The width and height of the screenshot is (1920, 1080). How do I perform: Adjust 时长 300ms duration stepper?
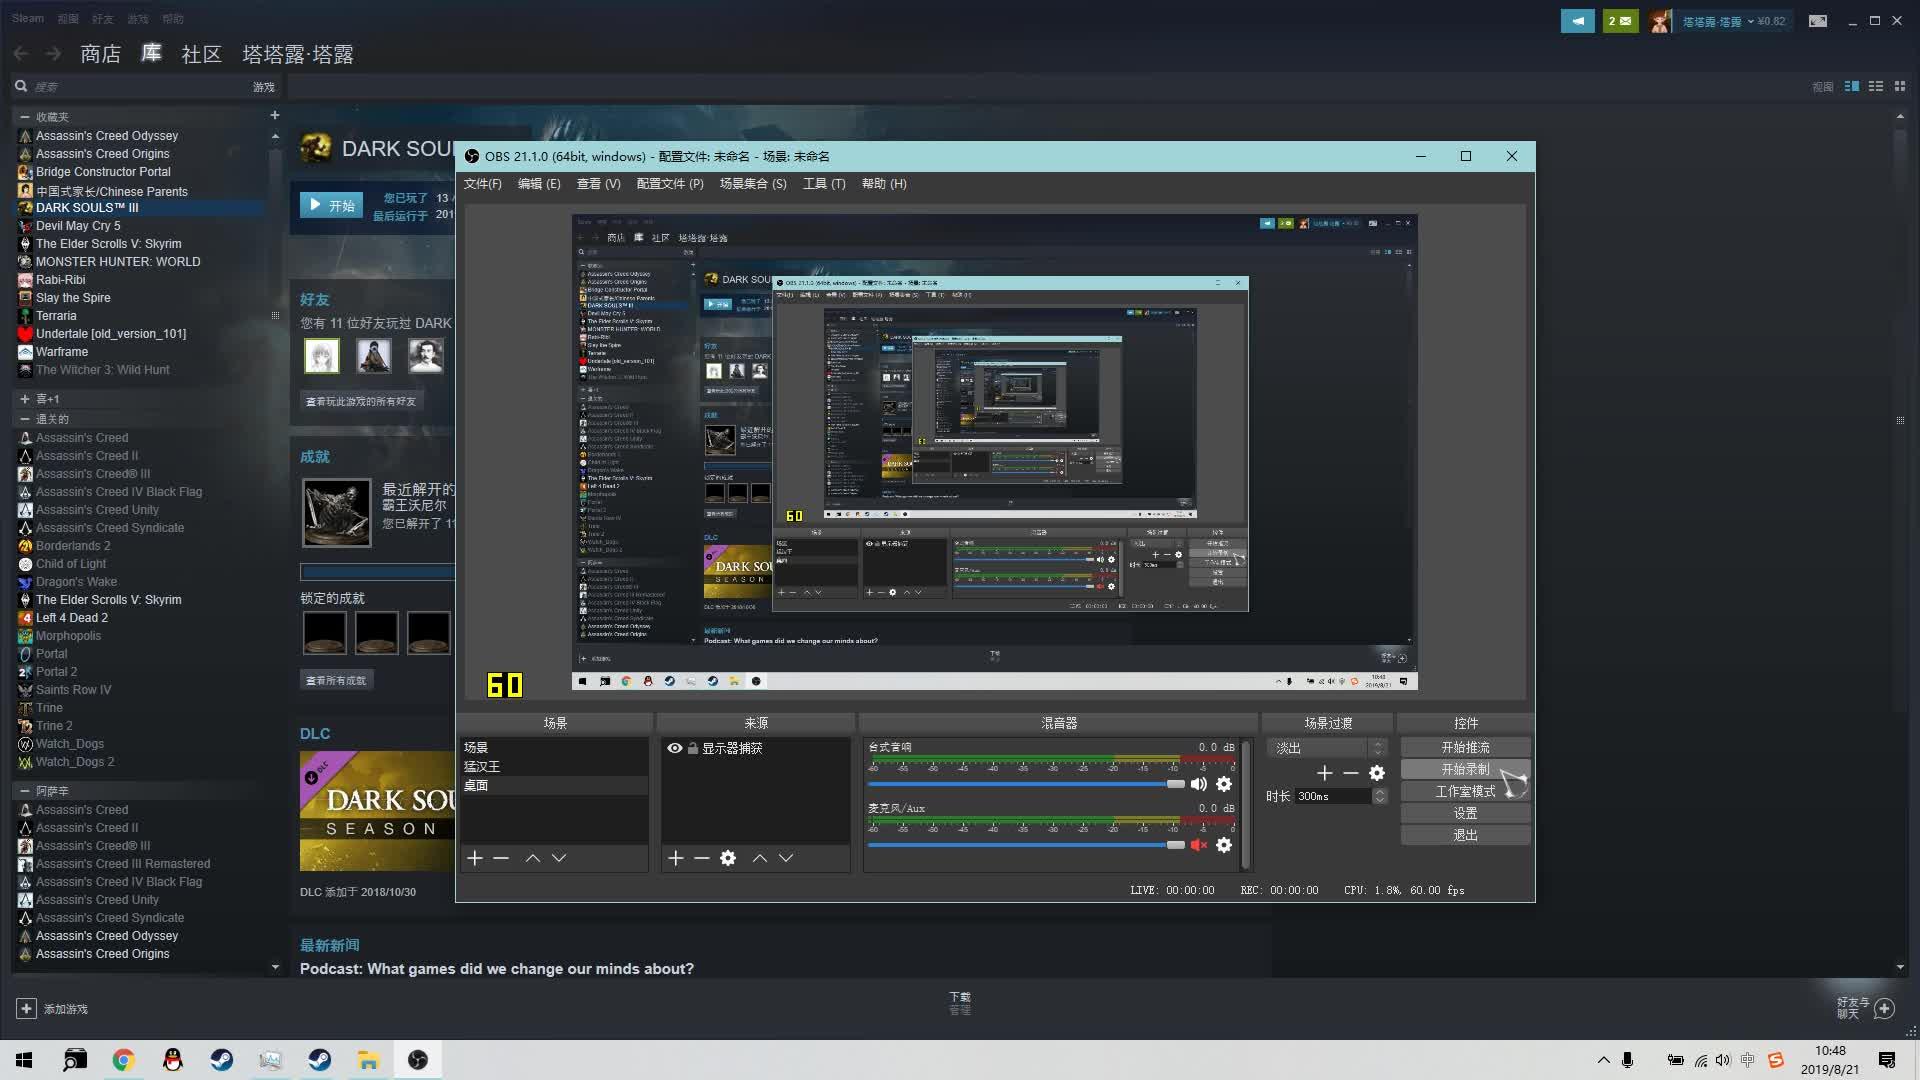(1380, 796)
